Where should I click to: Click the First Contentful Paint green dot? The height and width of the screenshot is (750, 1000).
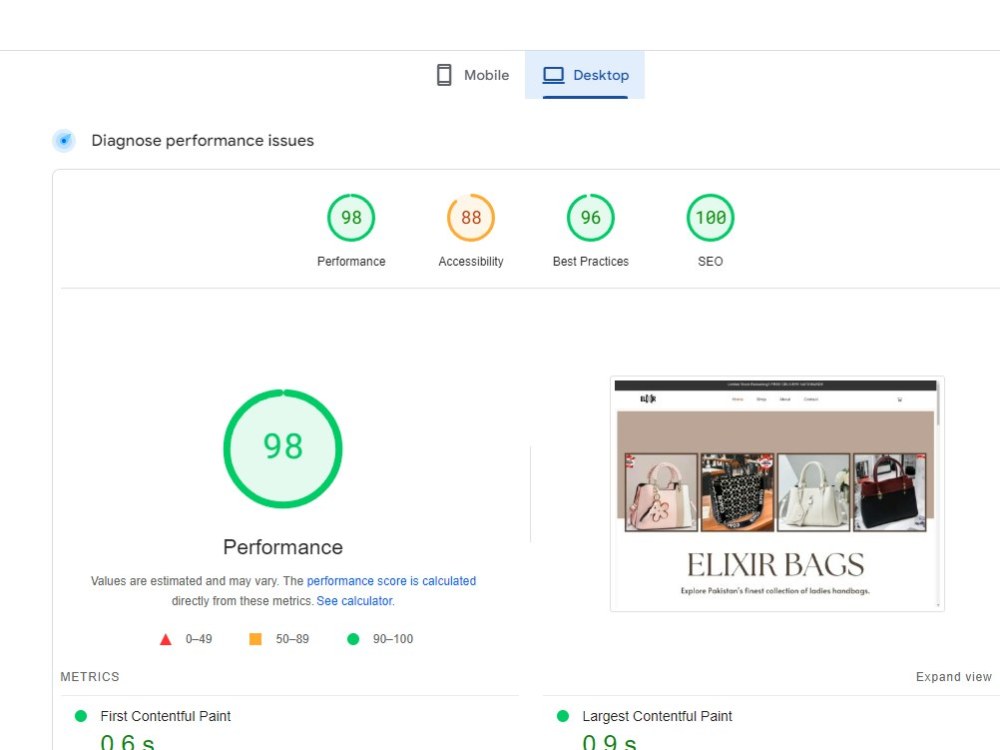click(x=80, y=716)
